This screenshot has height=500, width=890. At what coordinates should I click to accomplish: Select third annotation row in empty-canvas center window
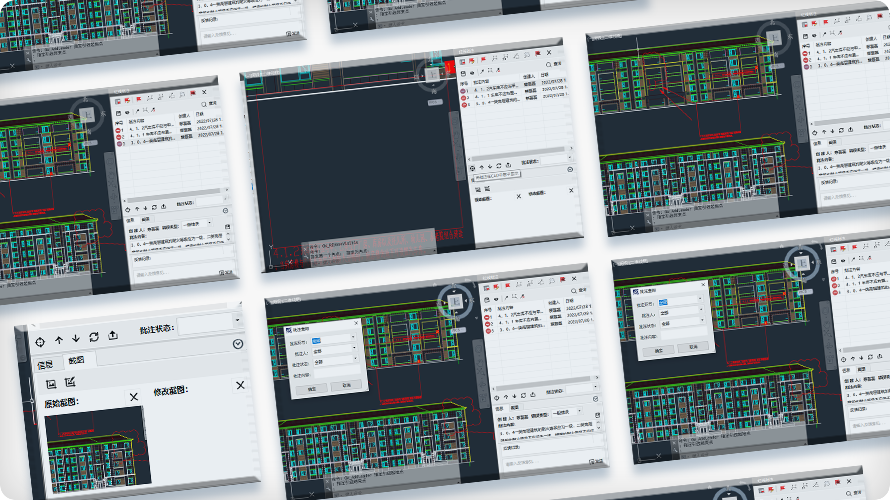tap(515, 98)
